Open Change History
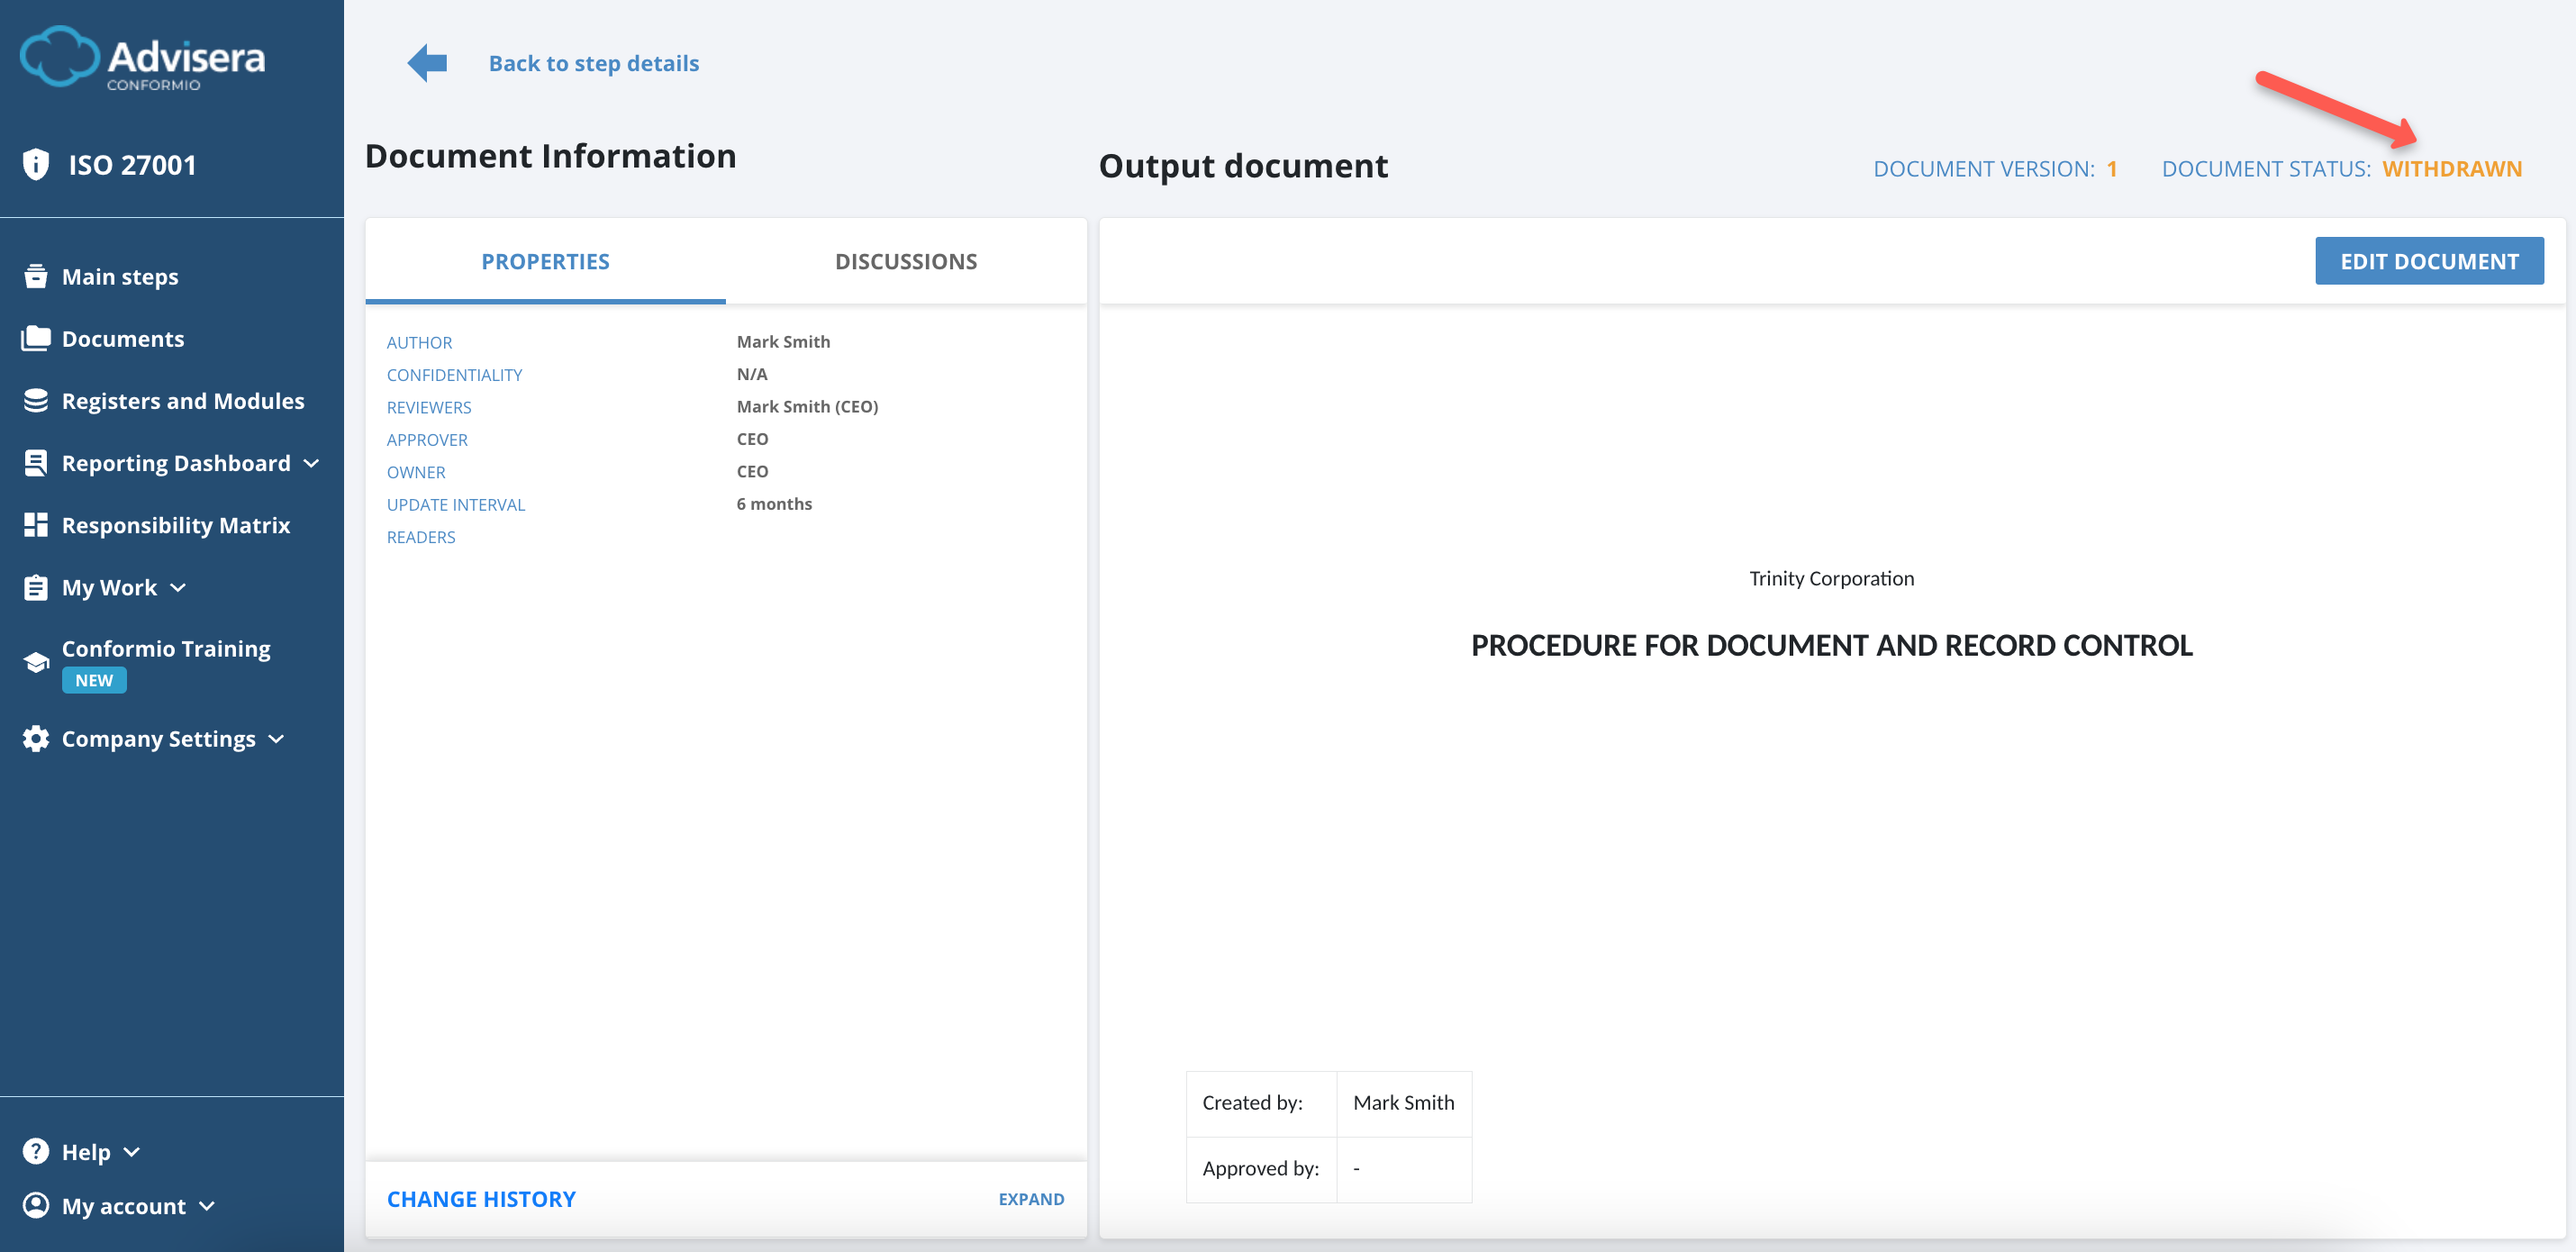 pos(481,1198)
